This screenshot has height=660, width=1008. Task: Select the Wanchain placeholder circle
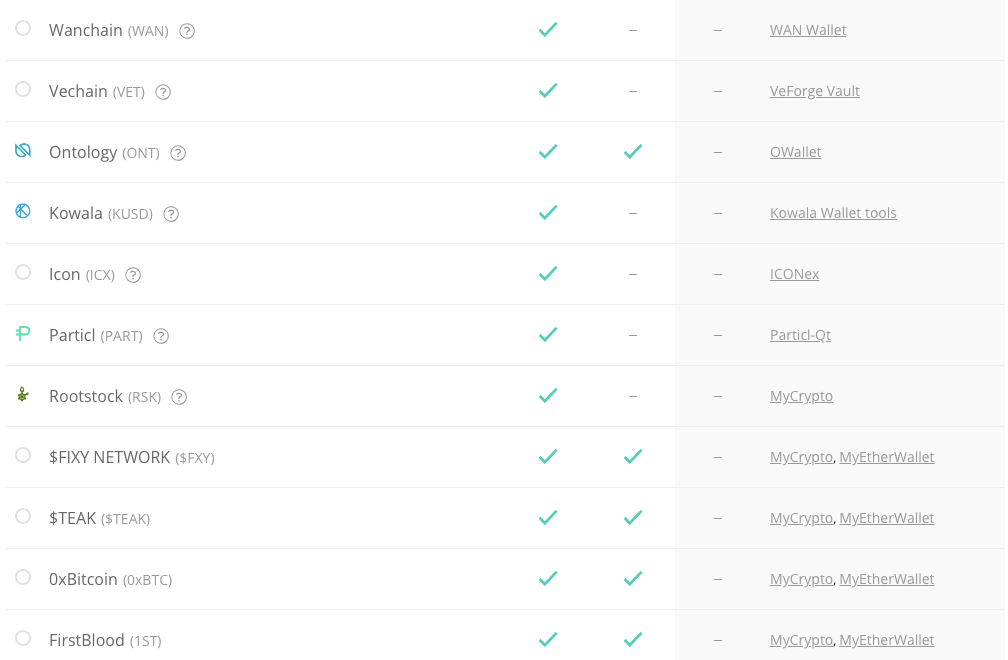23,28
